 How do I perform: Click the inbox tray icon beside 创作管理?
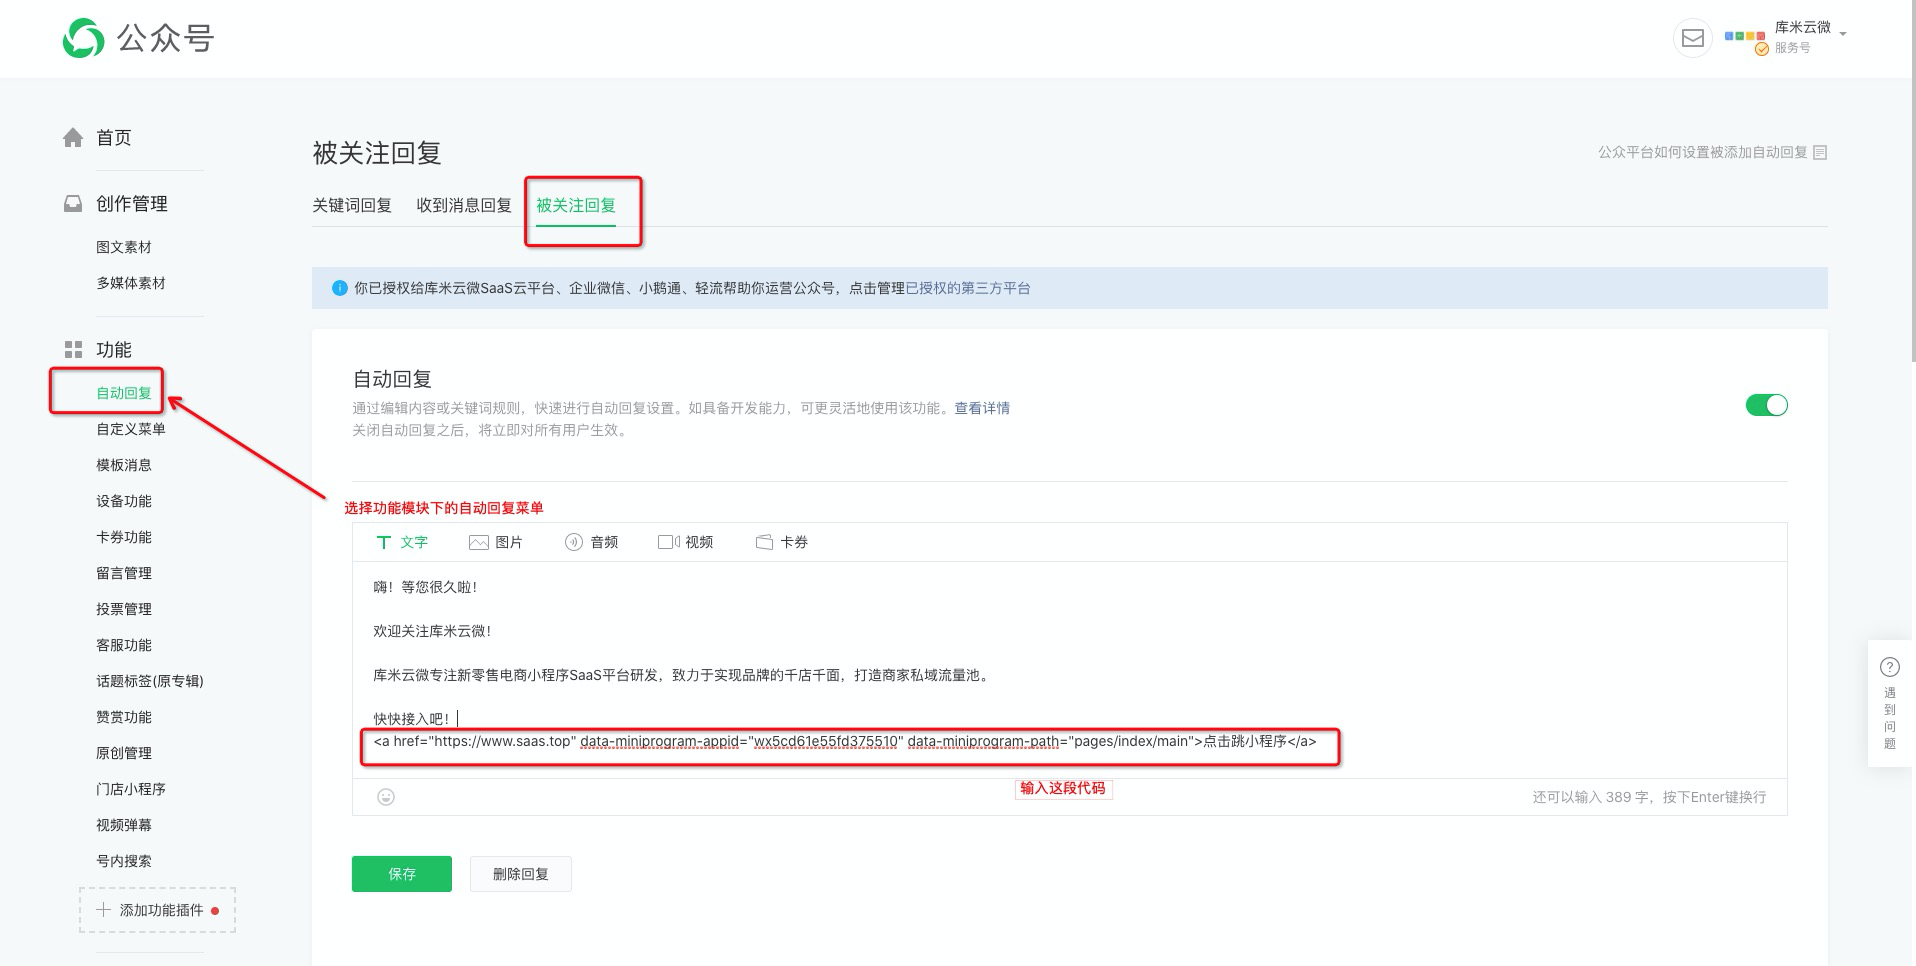73,203
